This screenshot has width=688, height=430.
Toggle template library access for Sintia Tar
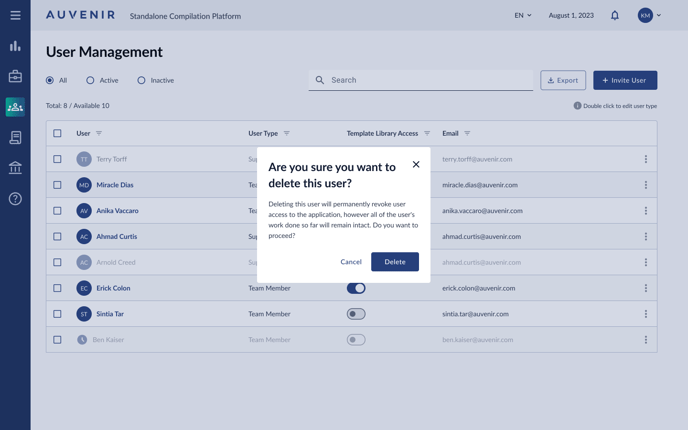pos(356,314)
